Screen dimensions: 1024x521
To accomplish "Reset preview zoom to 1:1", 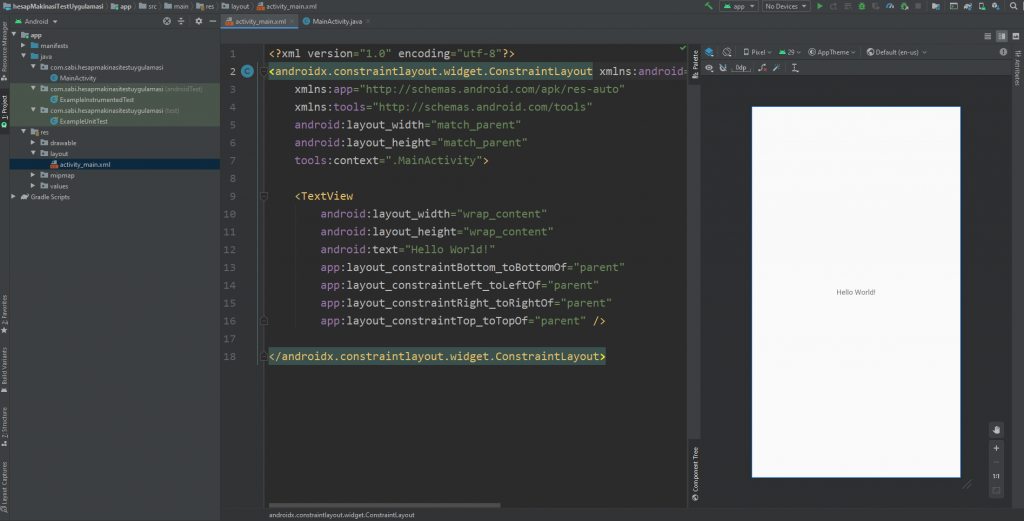I will 996,476.
